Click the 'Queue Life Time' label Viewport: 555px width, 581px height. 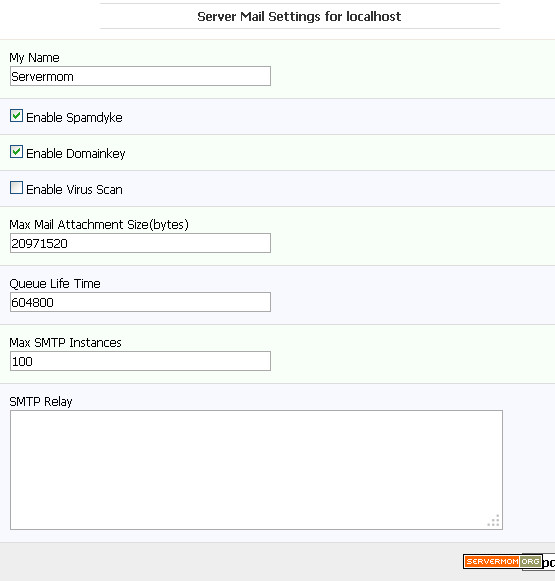55,283
